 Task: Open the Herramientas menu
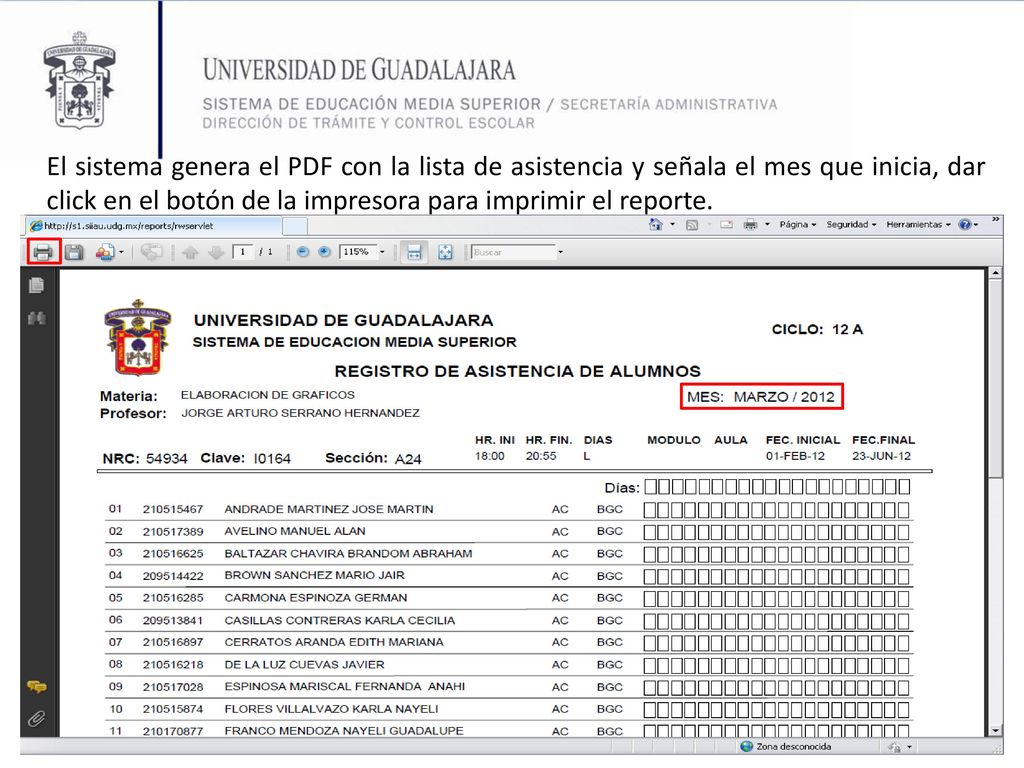coord(918,225)
